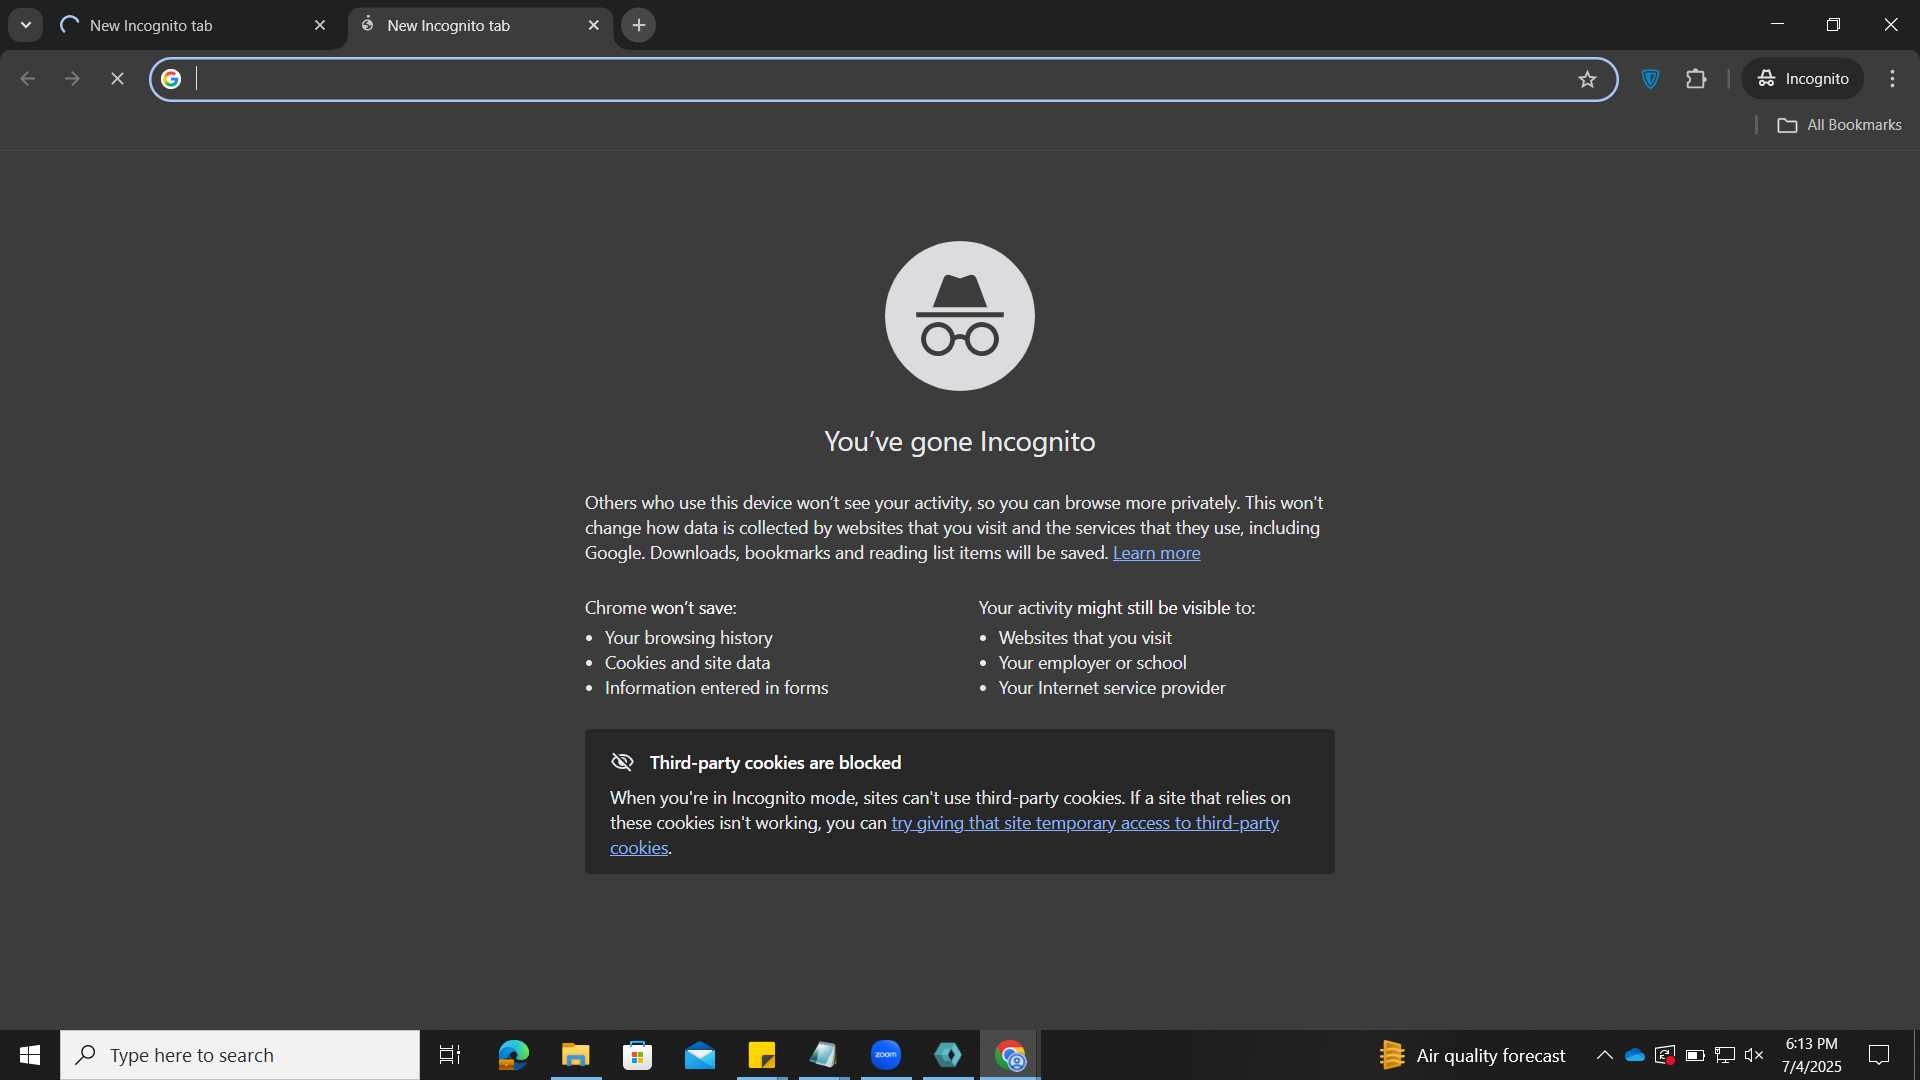Image resolution: width=1920 pixels, height=1080 pixels.
Task: Click 'Chrome won't save:' label
Action: coord(660,608)
